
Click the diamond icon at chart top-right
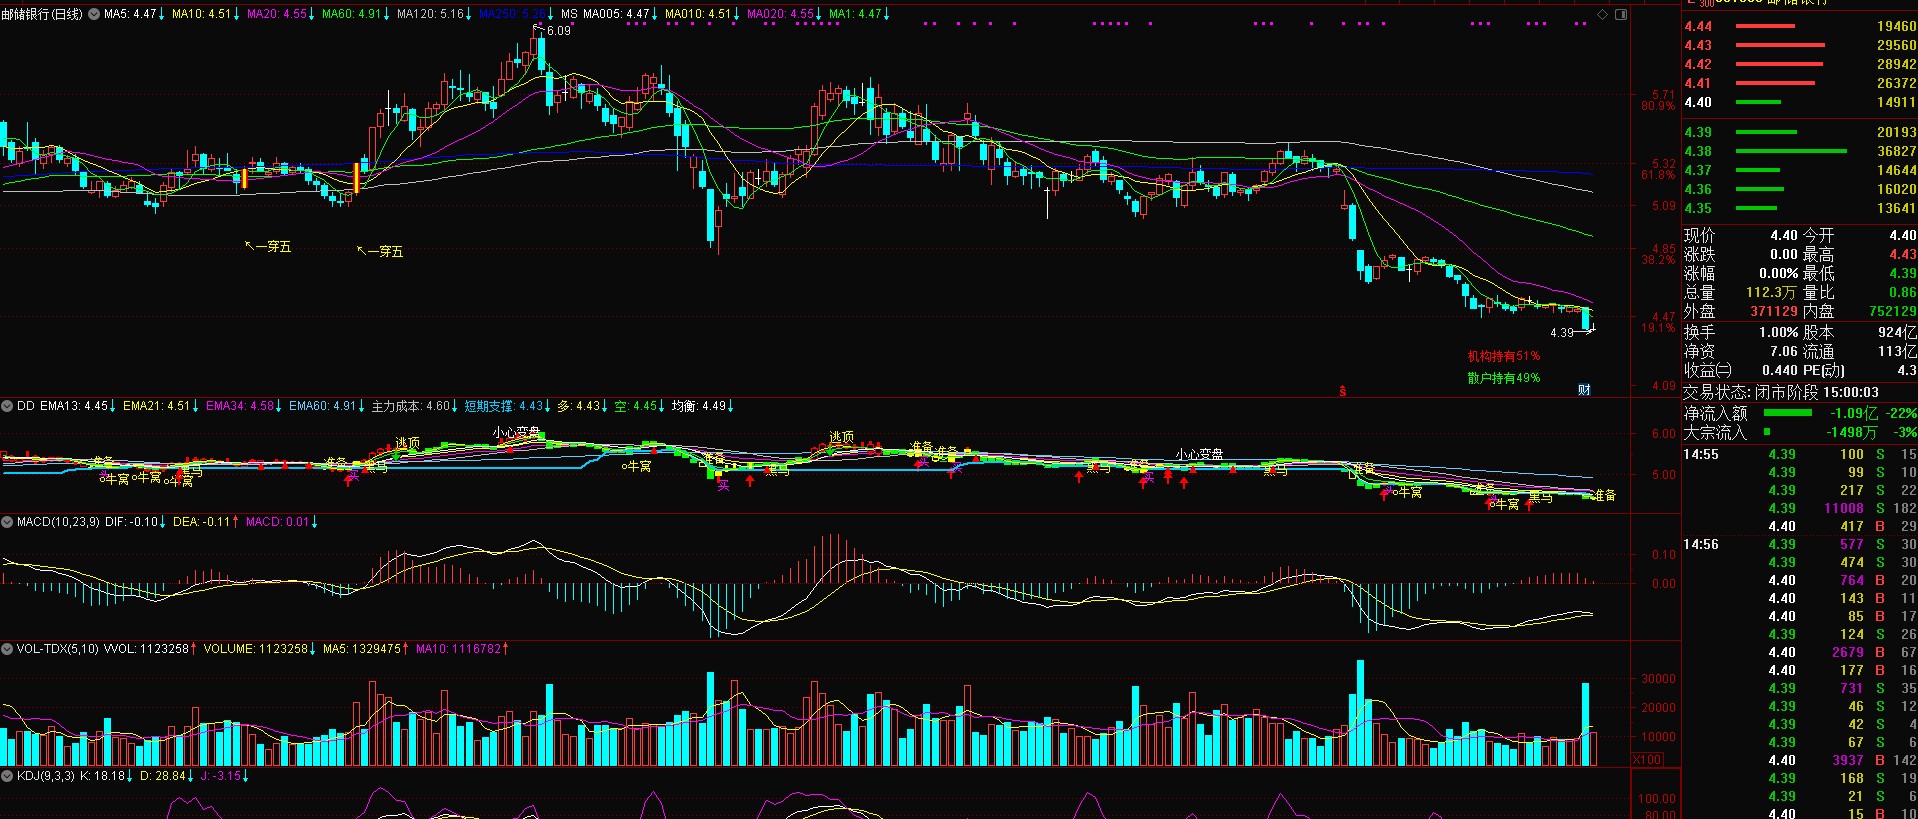[1602, 14]
